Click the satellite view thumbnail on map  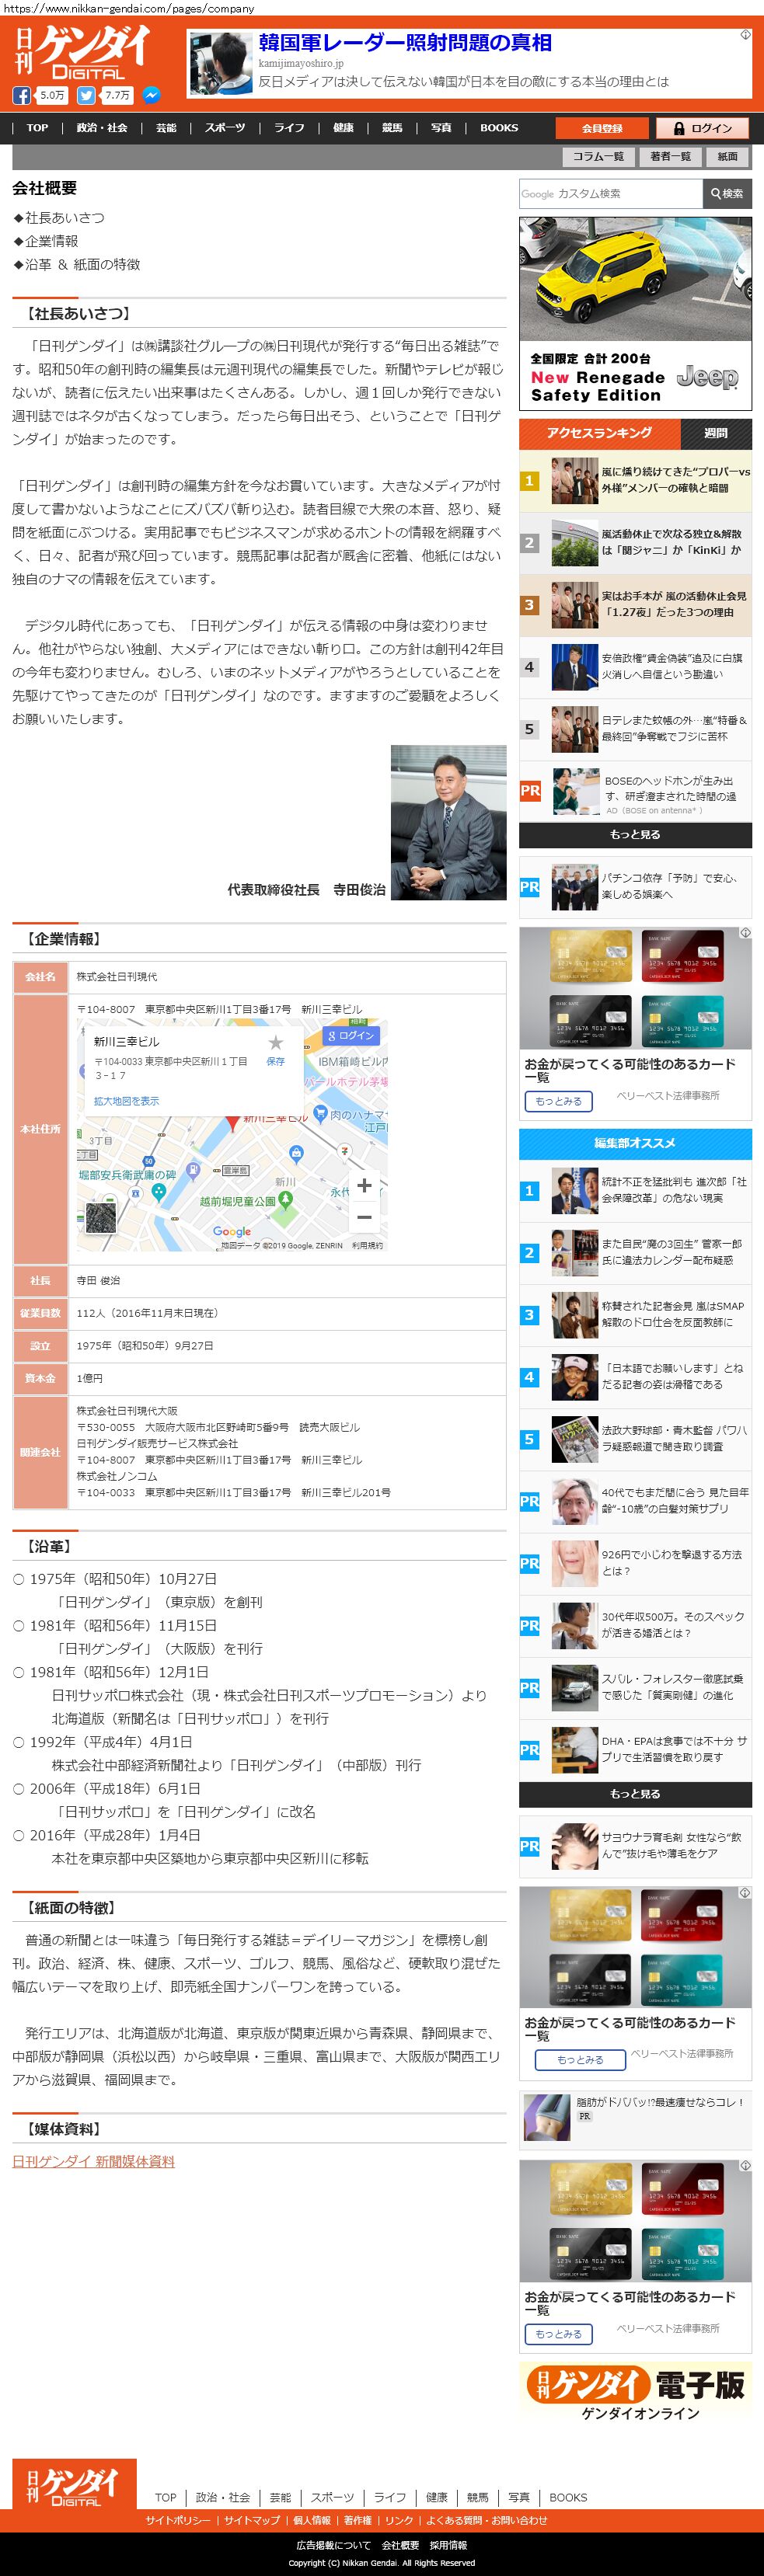point(100,1217)
